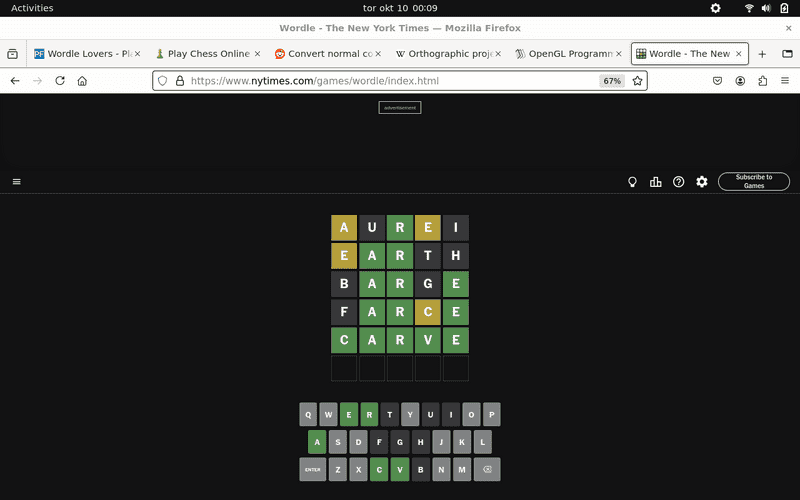The height and width of the screenshot is (500, 800).
Task: Open the Firefox application menu
Action: pyautogui.click(x=785, y=81)
